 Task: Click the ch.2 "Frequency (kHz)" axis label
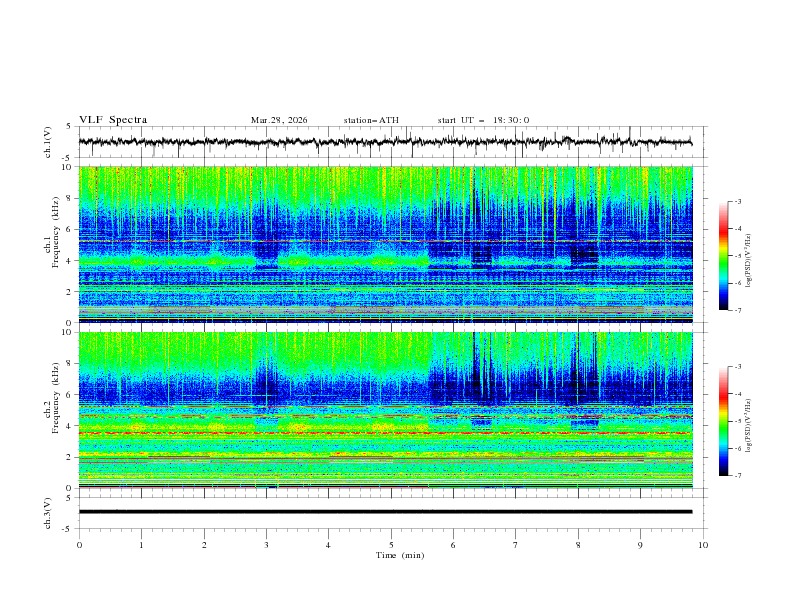pyautogui.click(x=56, y=397)
